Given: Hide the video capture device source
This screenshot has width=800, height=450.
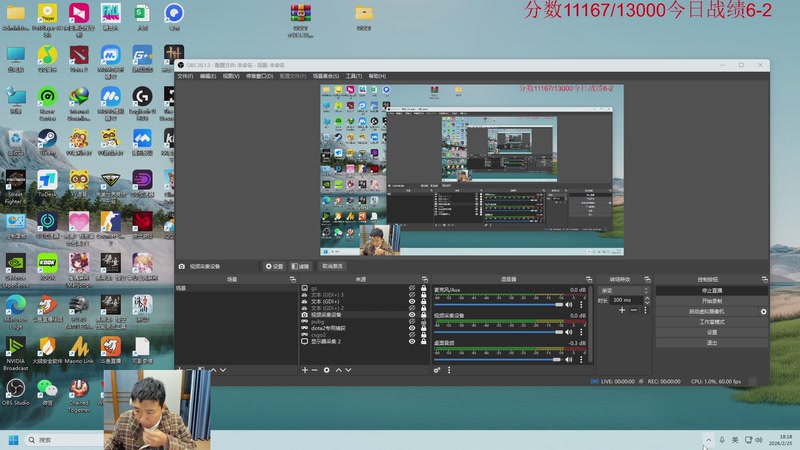Looking at the screenshot, I should pos(412,315).
